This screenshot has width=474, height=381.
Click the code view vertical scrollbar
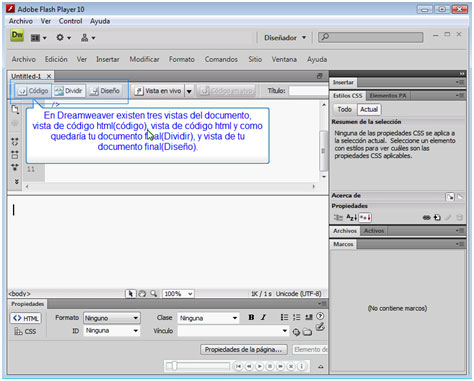[323, 150]
